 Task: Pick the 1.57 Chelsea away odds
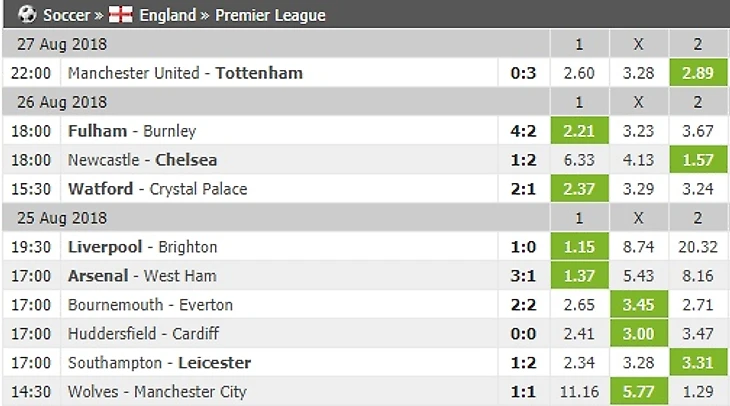(698, 160)
